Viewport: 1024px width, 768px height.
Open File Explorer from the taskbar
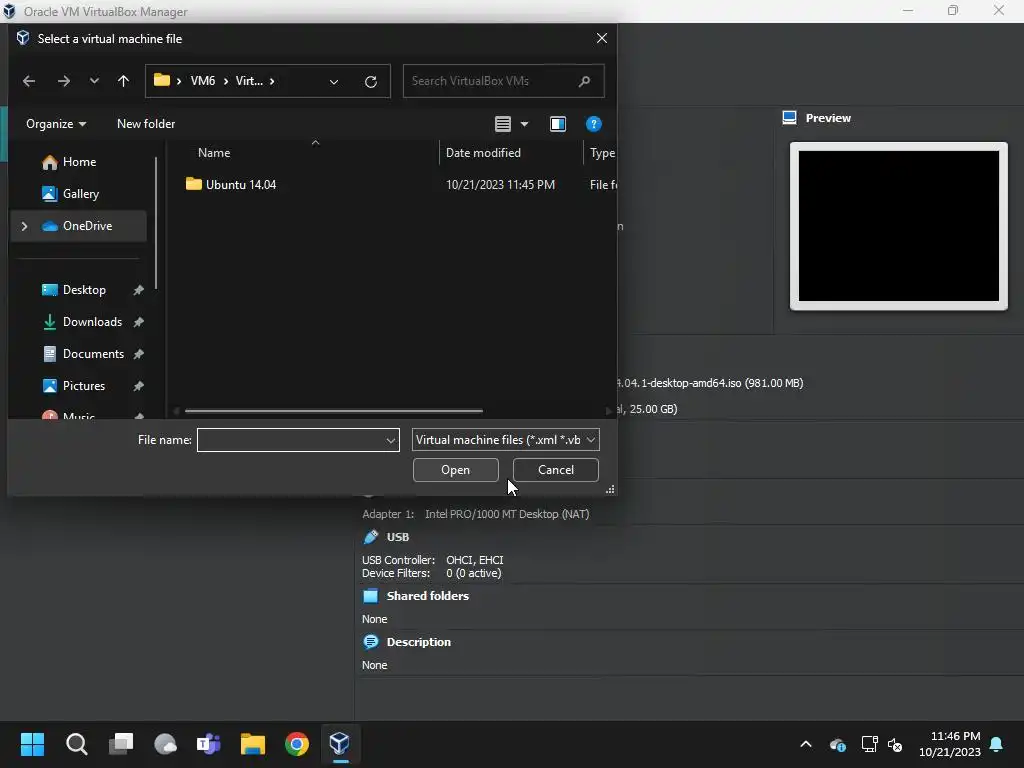(253, 744)
